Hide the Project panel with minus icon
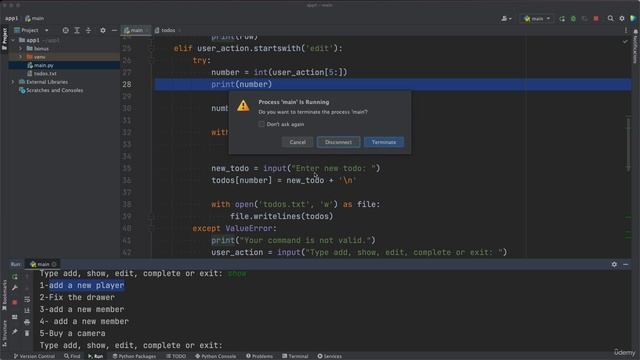Image resolution: width=640 pixels, height=360 pixels. (114, 30)
